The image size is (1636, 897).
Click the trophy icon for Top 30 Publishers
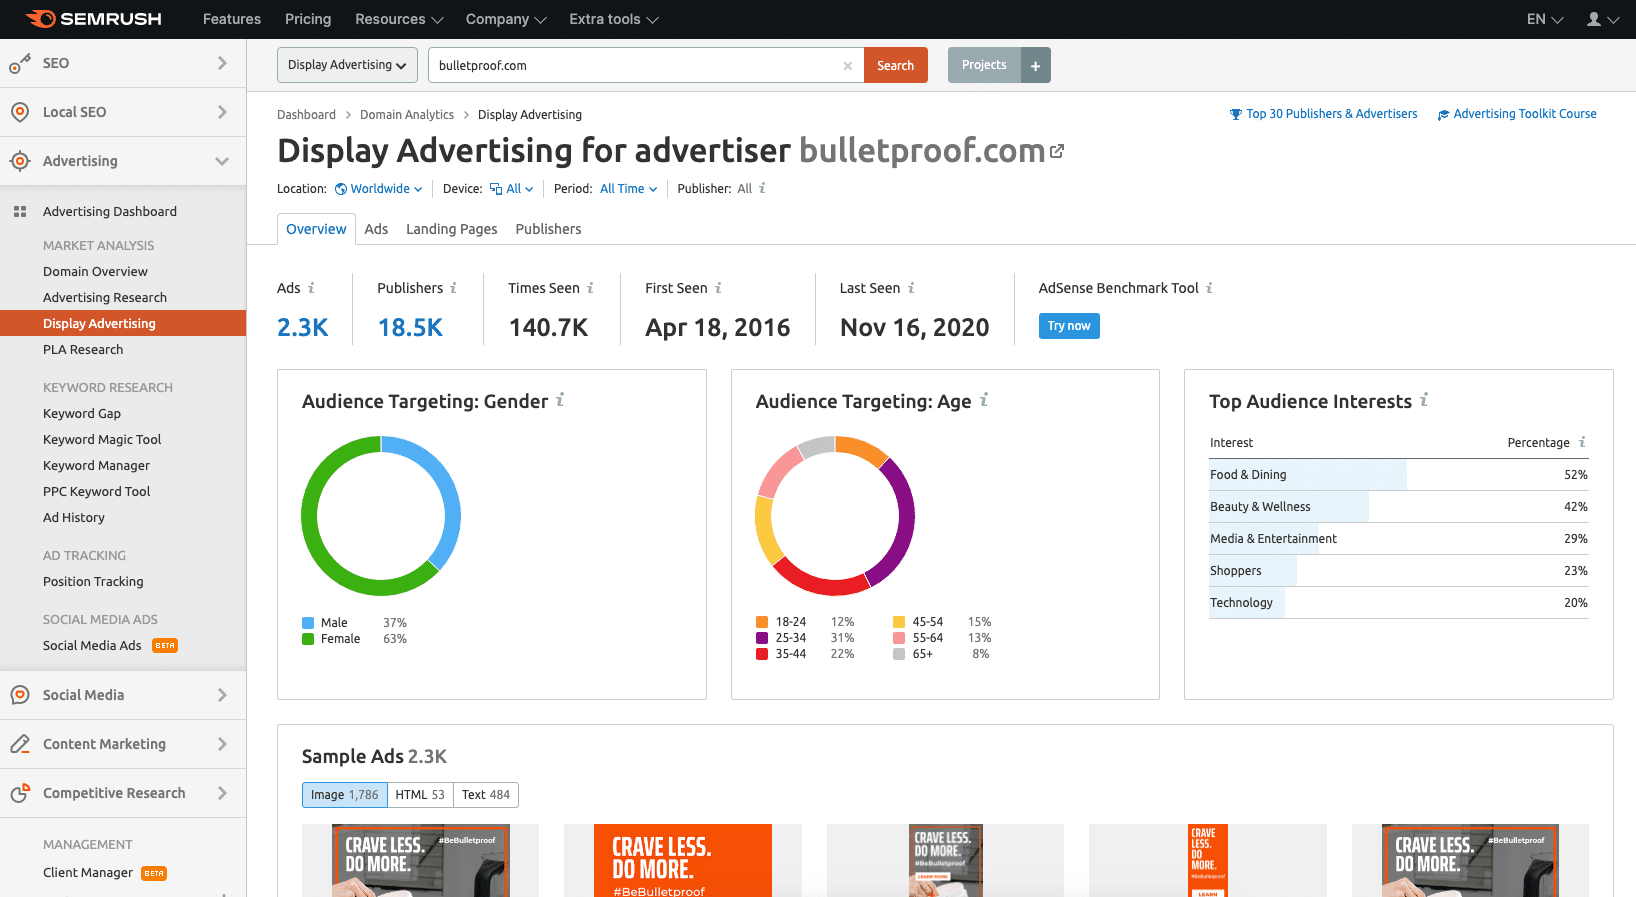[1236, 114]
